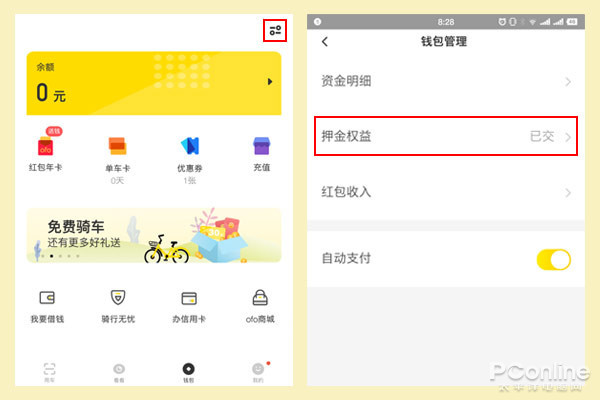This screenshot has height=400, width=600.
Task: Expand the balance card arrow
Action: (270, 82)
